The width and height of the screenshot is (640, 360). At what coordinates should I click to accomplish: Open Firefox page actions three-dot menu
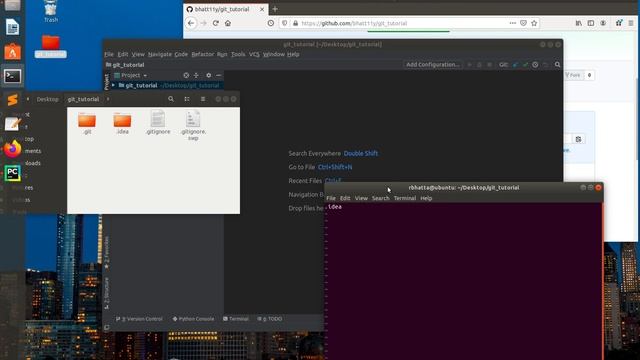(513, 23)
